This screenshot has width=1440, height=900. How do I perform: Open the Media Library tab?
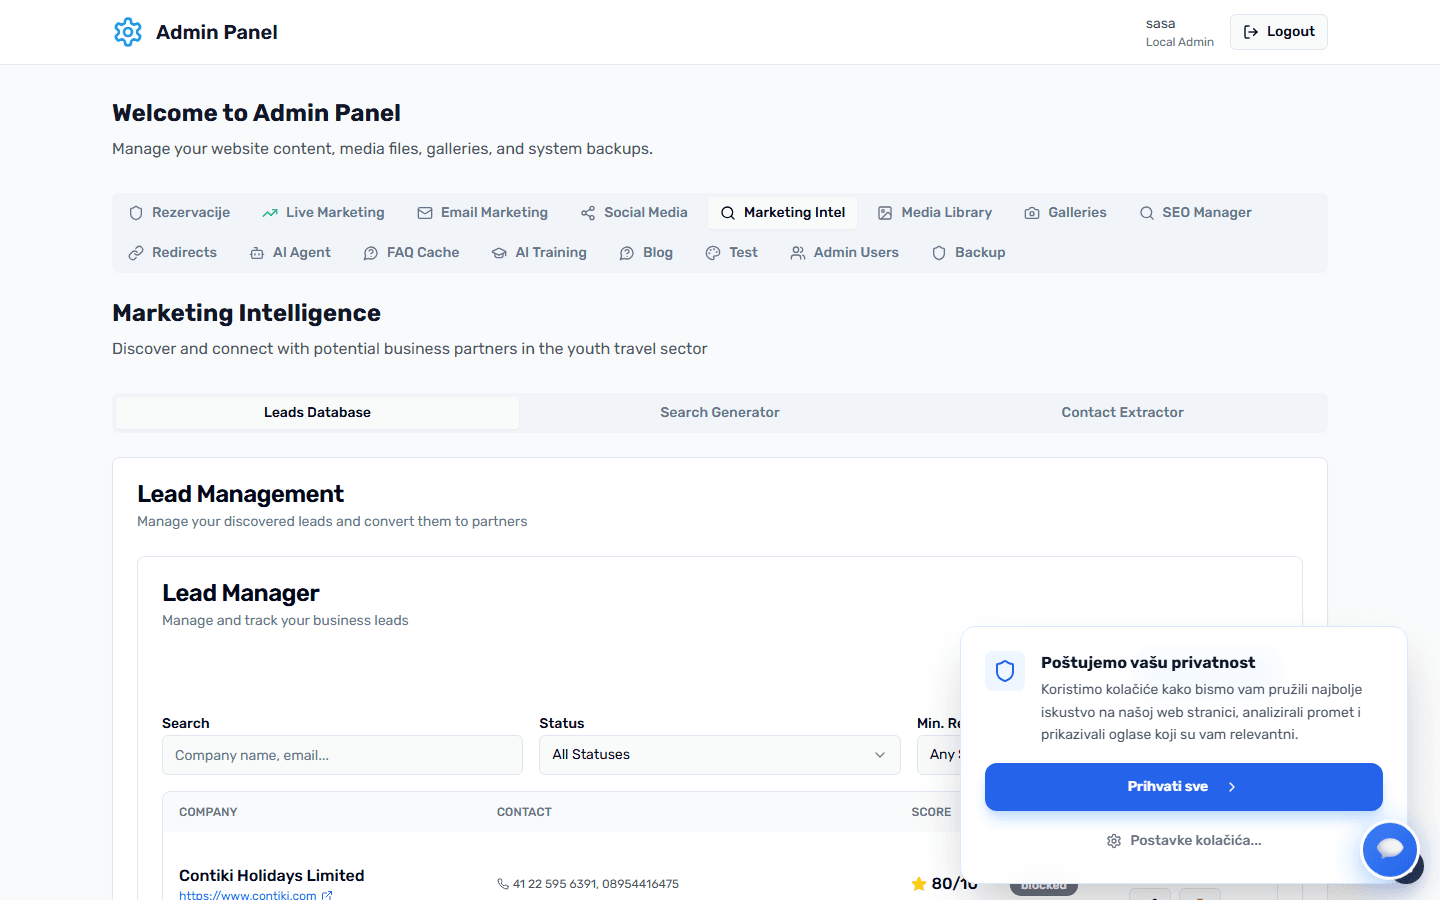(935, 213)
